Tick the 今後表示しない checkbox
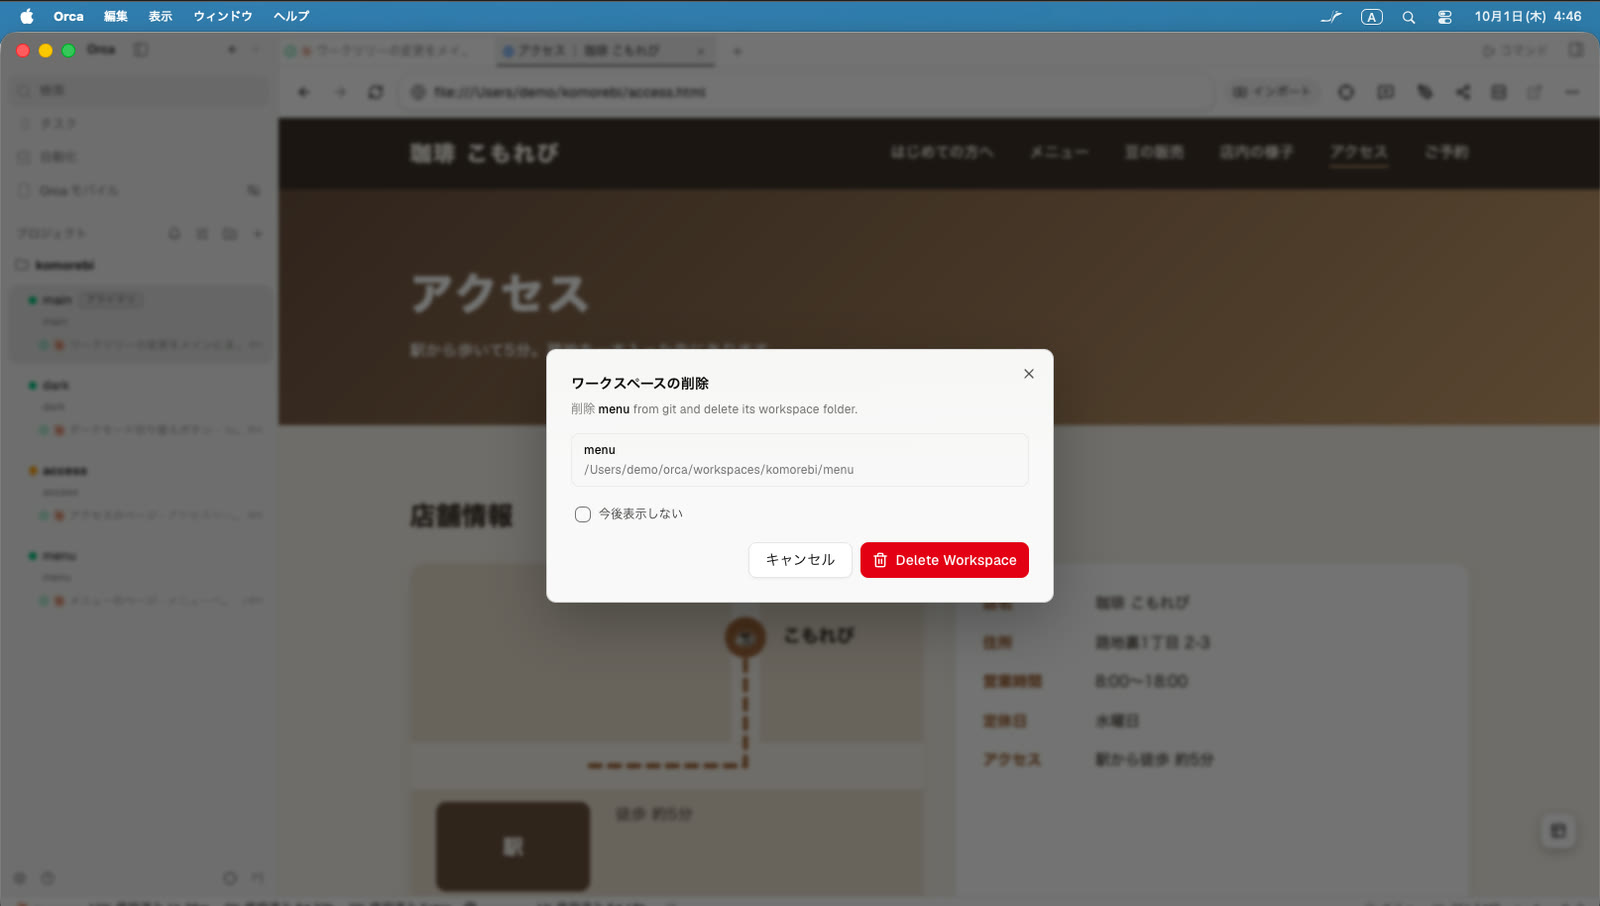 (583, 514)
